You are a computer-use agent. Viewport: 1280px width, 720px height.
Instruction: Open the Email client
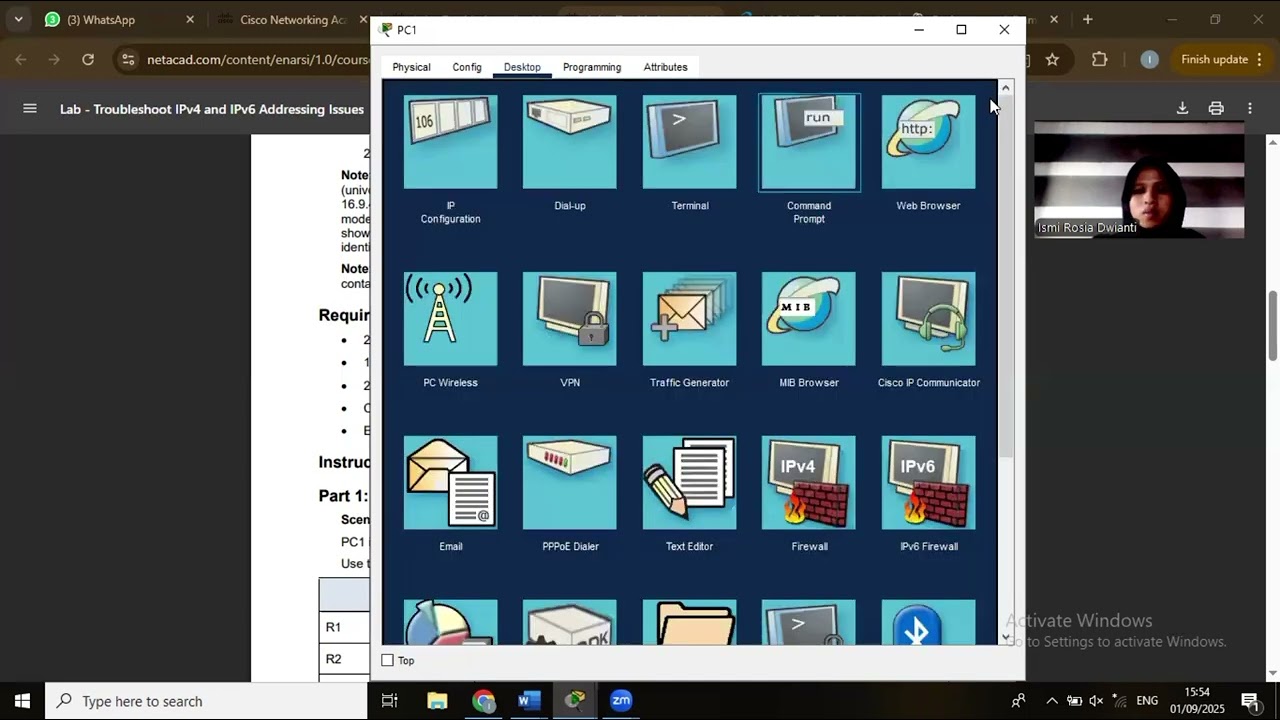point(450,483)
